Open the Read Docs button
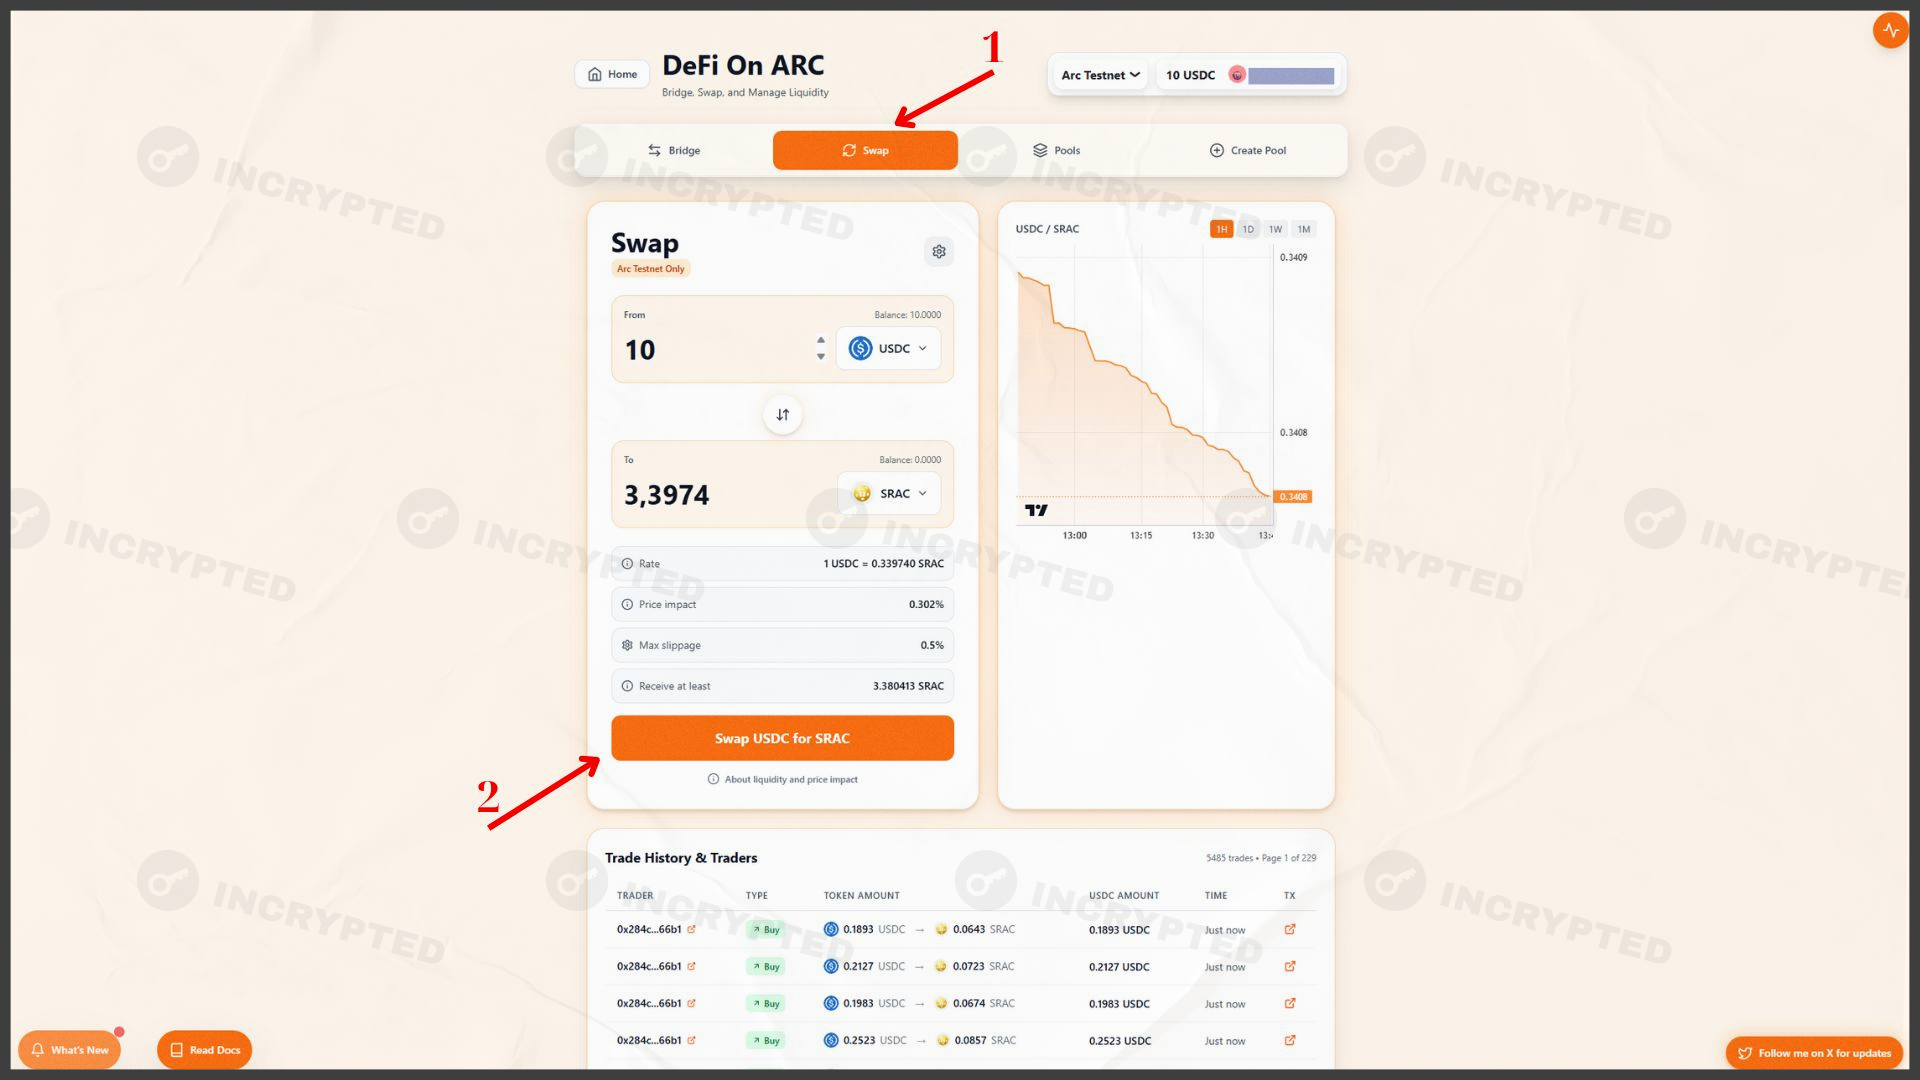 (x=205, y=1050)
